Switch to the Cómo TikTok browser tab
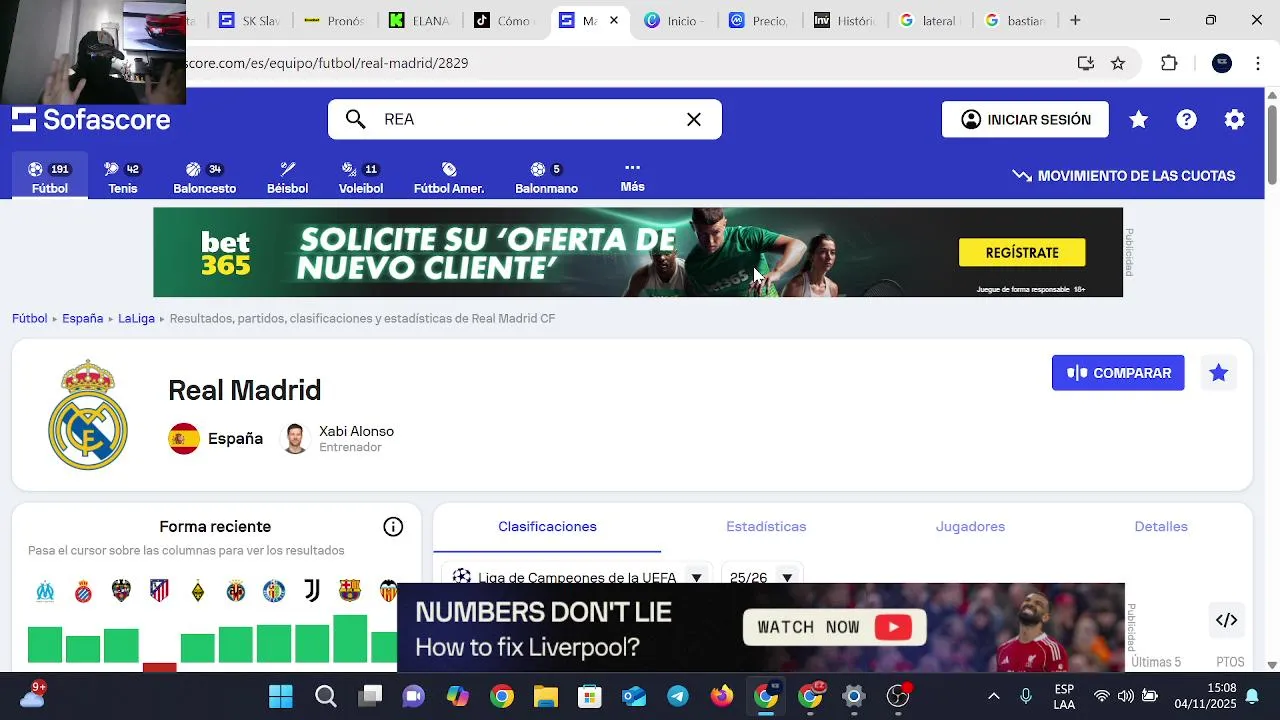 pyautogui.click(x=505, y=20)
